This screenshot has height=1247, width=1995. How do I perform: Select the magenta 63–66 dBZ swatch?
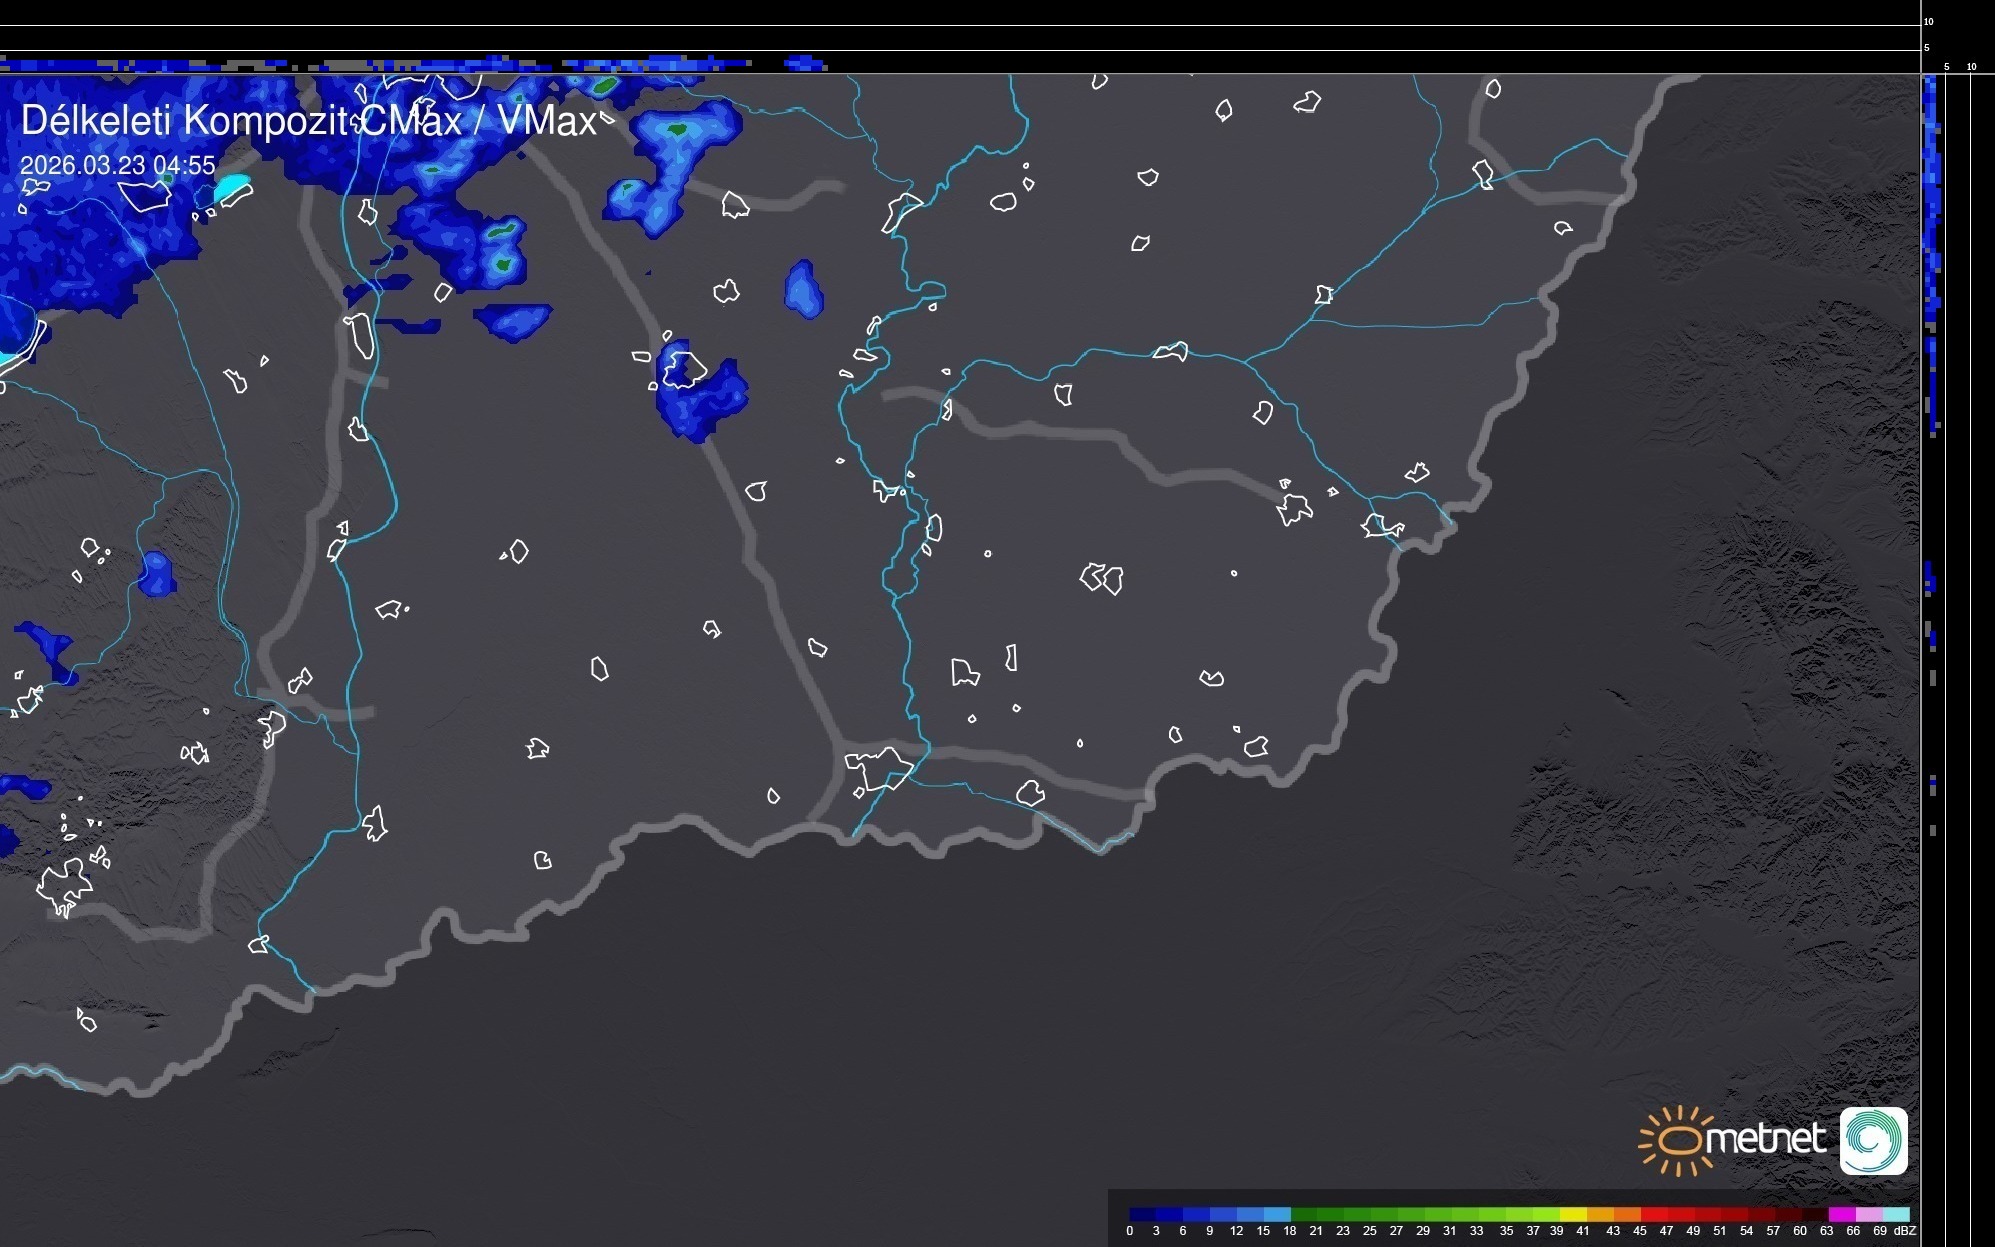(1842, 1214)
